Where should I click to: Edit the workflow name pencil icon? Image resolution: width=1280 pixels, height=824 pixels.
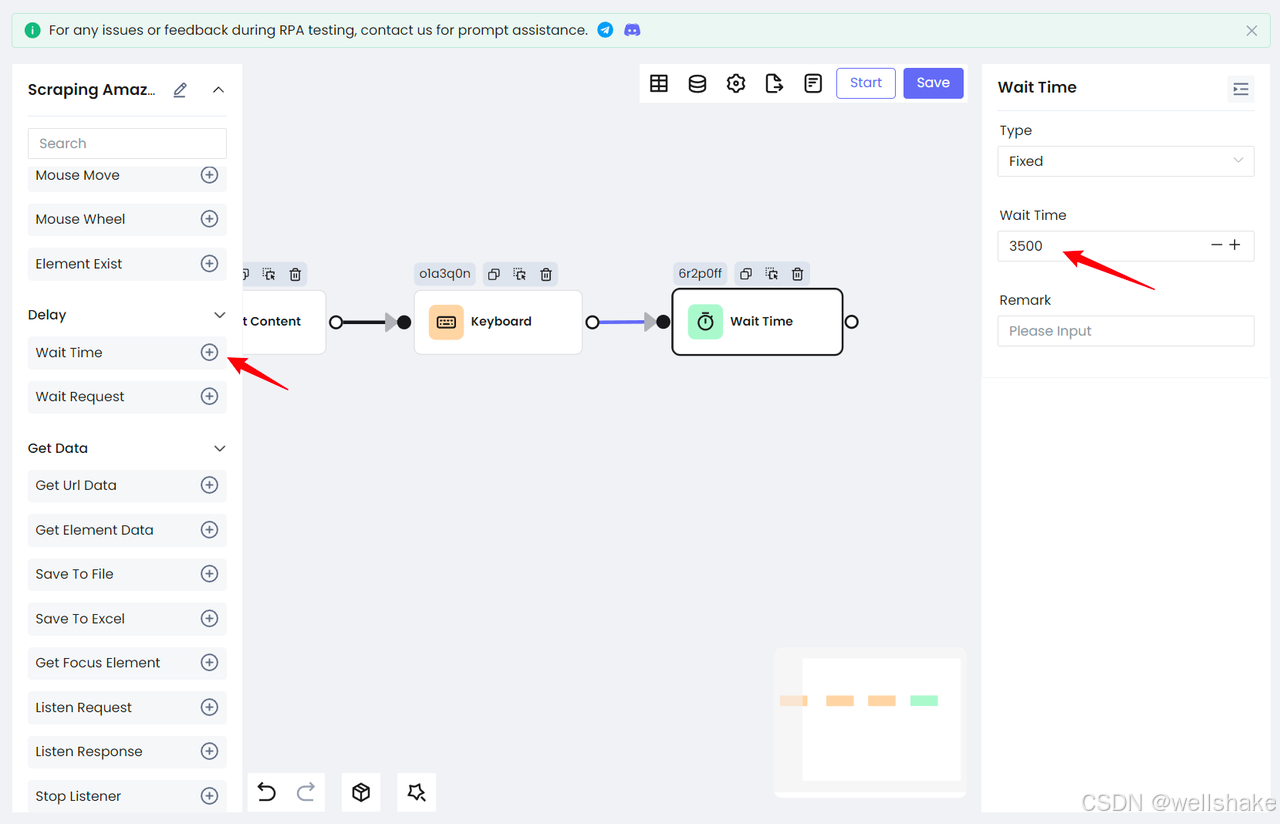click(x=180, y=90)
